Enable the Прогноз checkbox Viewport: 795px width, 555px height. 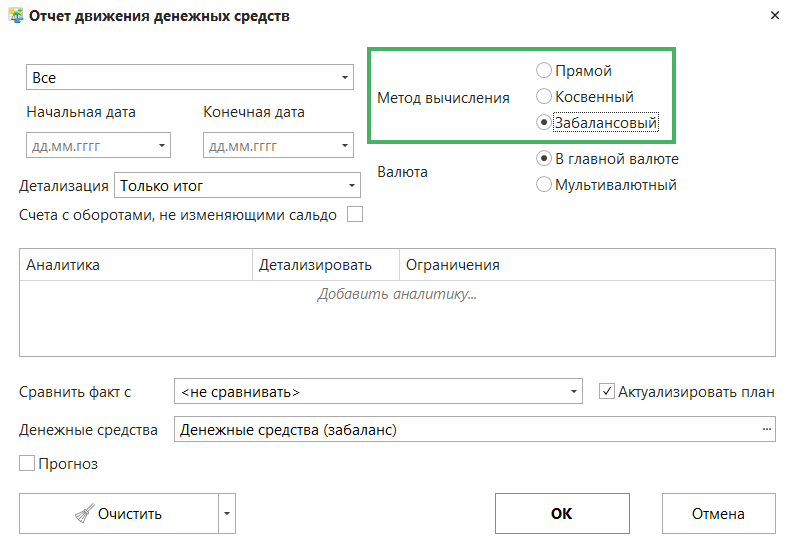click(27, 464)
